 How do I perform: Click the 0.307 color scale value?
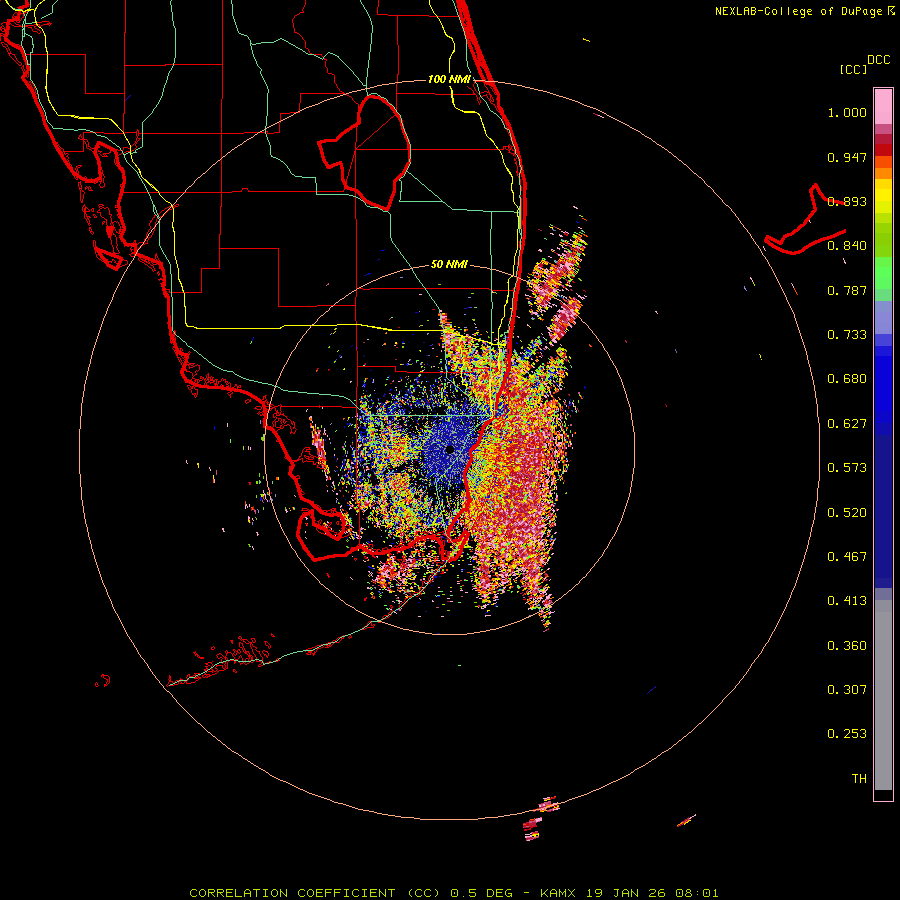tap(847, 690)
